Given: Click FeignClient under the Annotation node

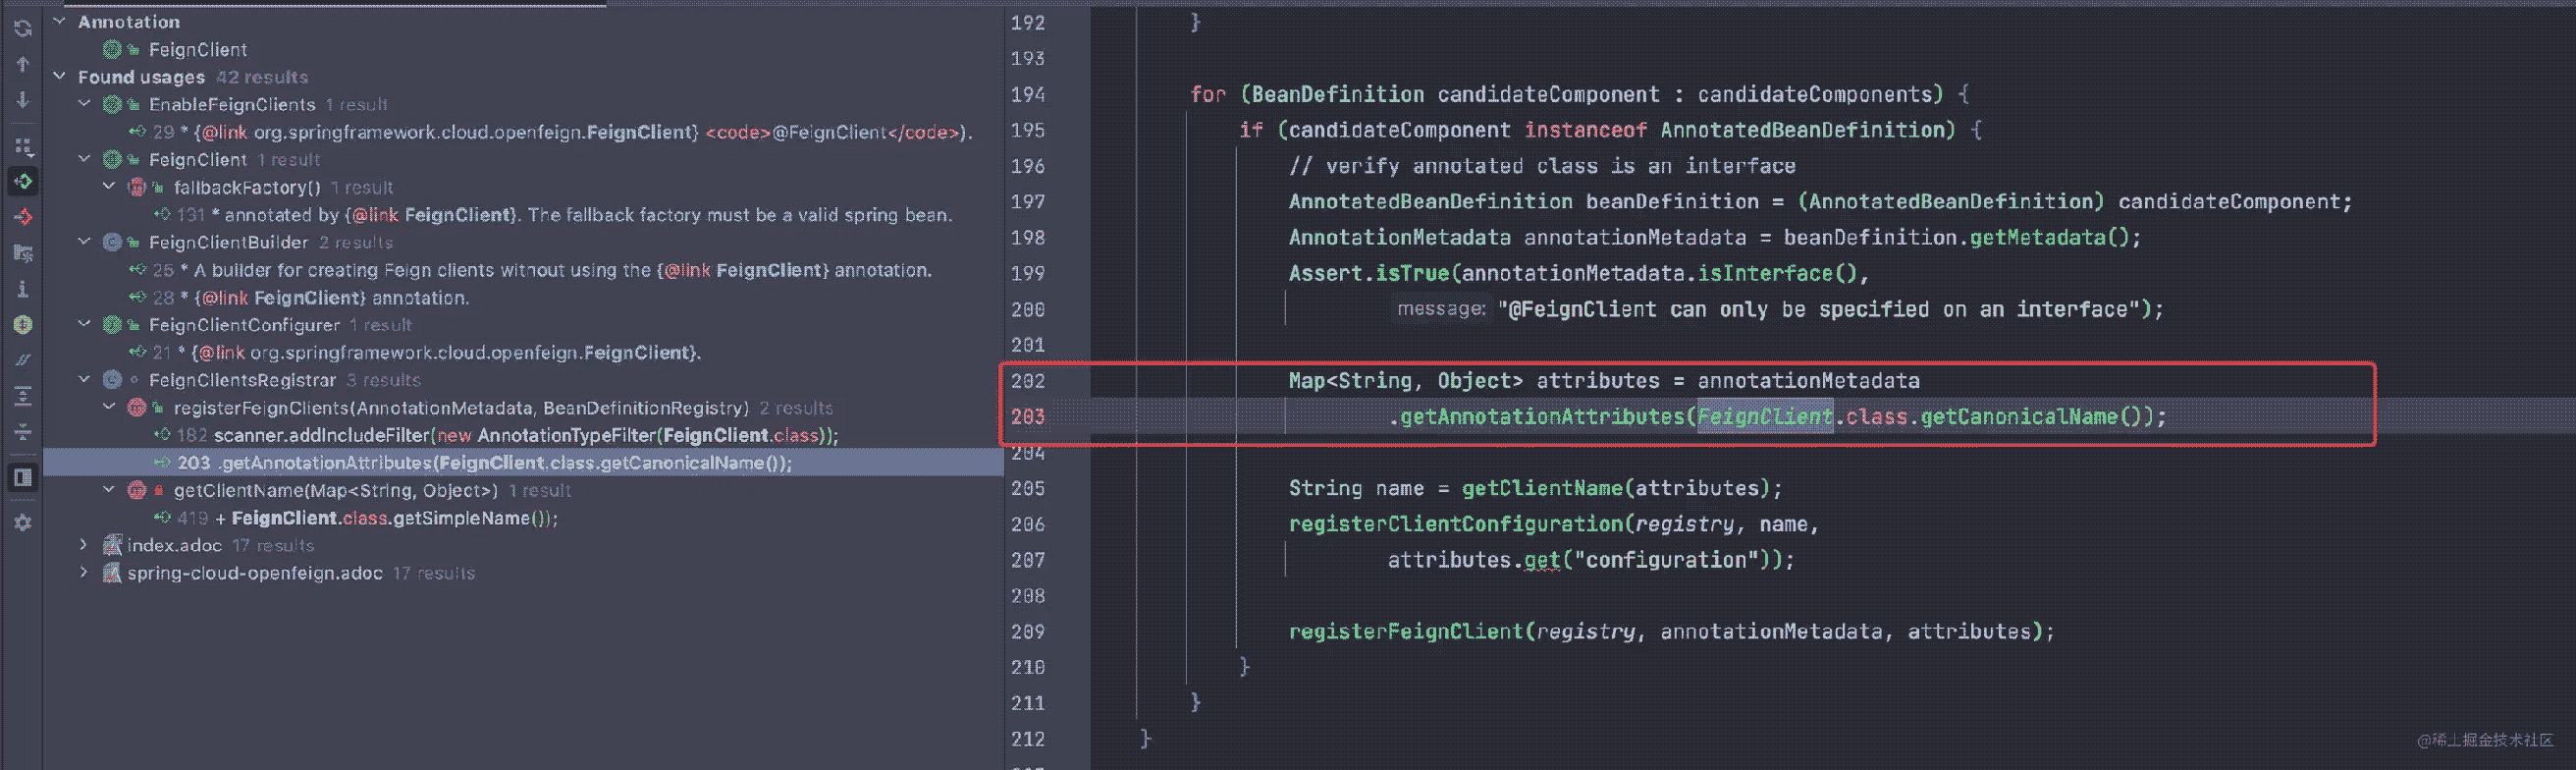Looking at the screenshot, I should point(197,49).
